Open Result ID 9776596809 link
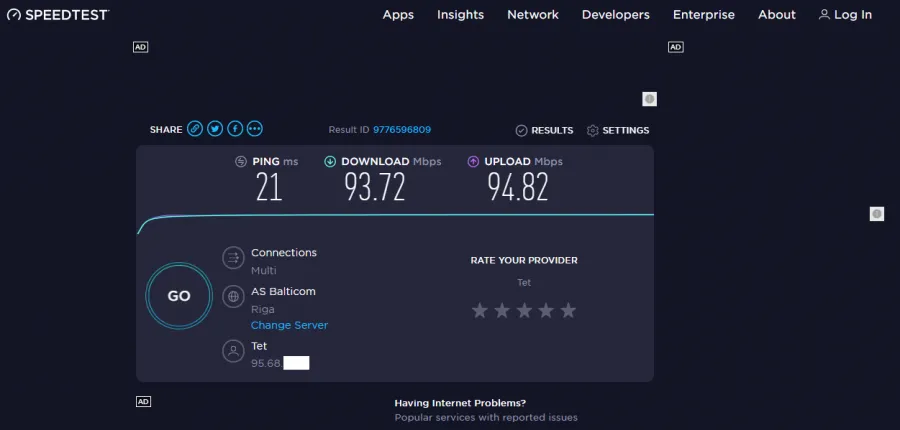 coord(402,130)
